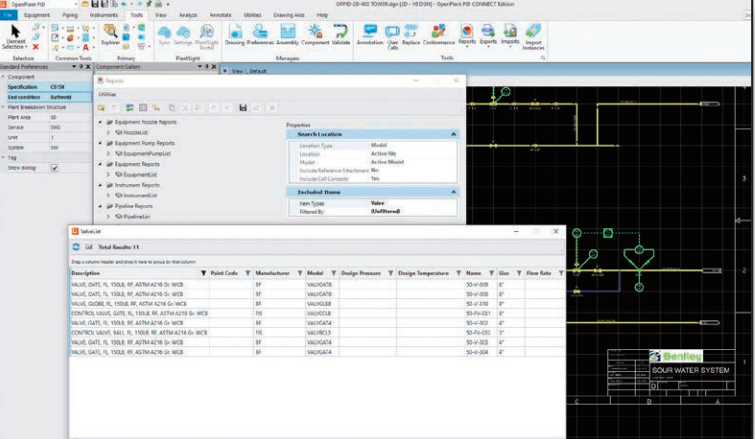Select the 50-V-310 globe valve row
Screen dimensions: 755x439
pos(317,304)
